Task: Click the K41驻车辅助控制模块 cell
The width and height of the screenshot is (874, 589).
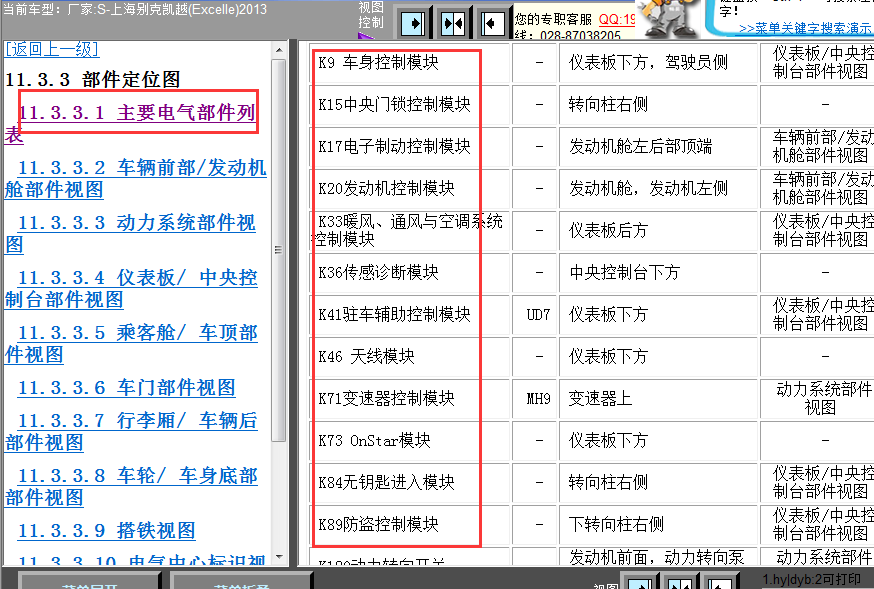Action: (x=410, y=315)
